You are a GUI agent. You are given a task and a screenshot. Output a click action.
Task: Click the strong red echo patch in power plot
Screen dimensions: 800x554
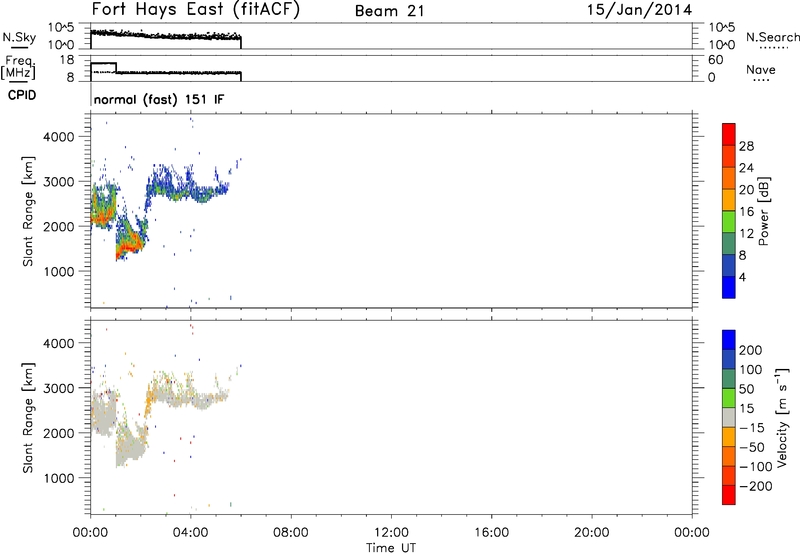(128, 247)
